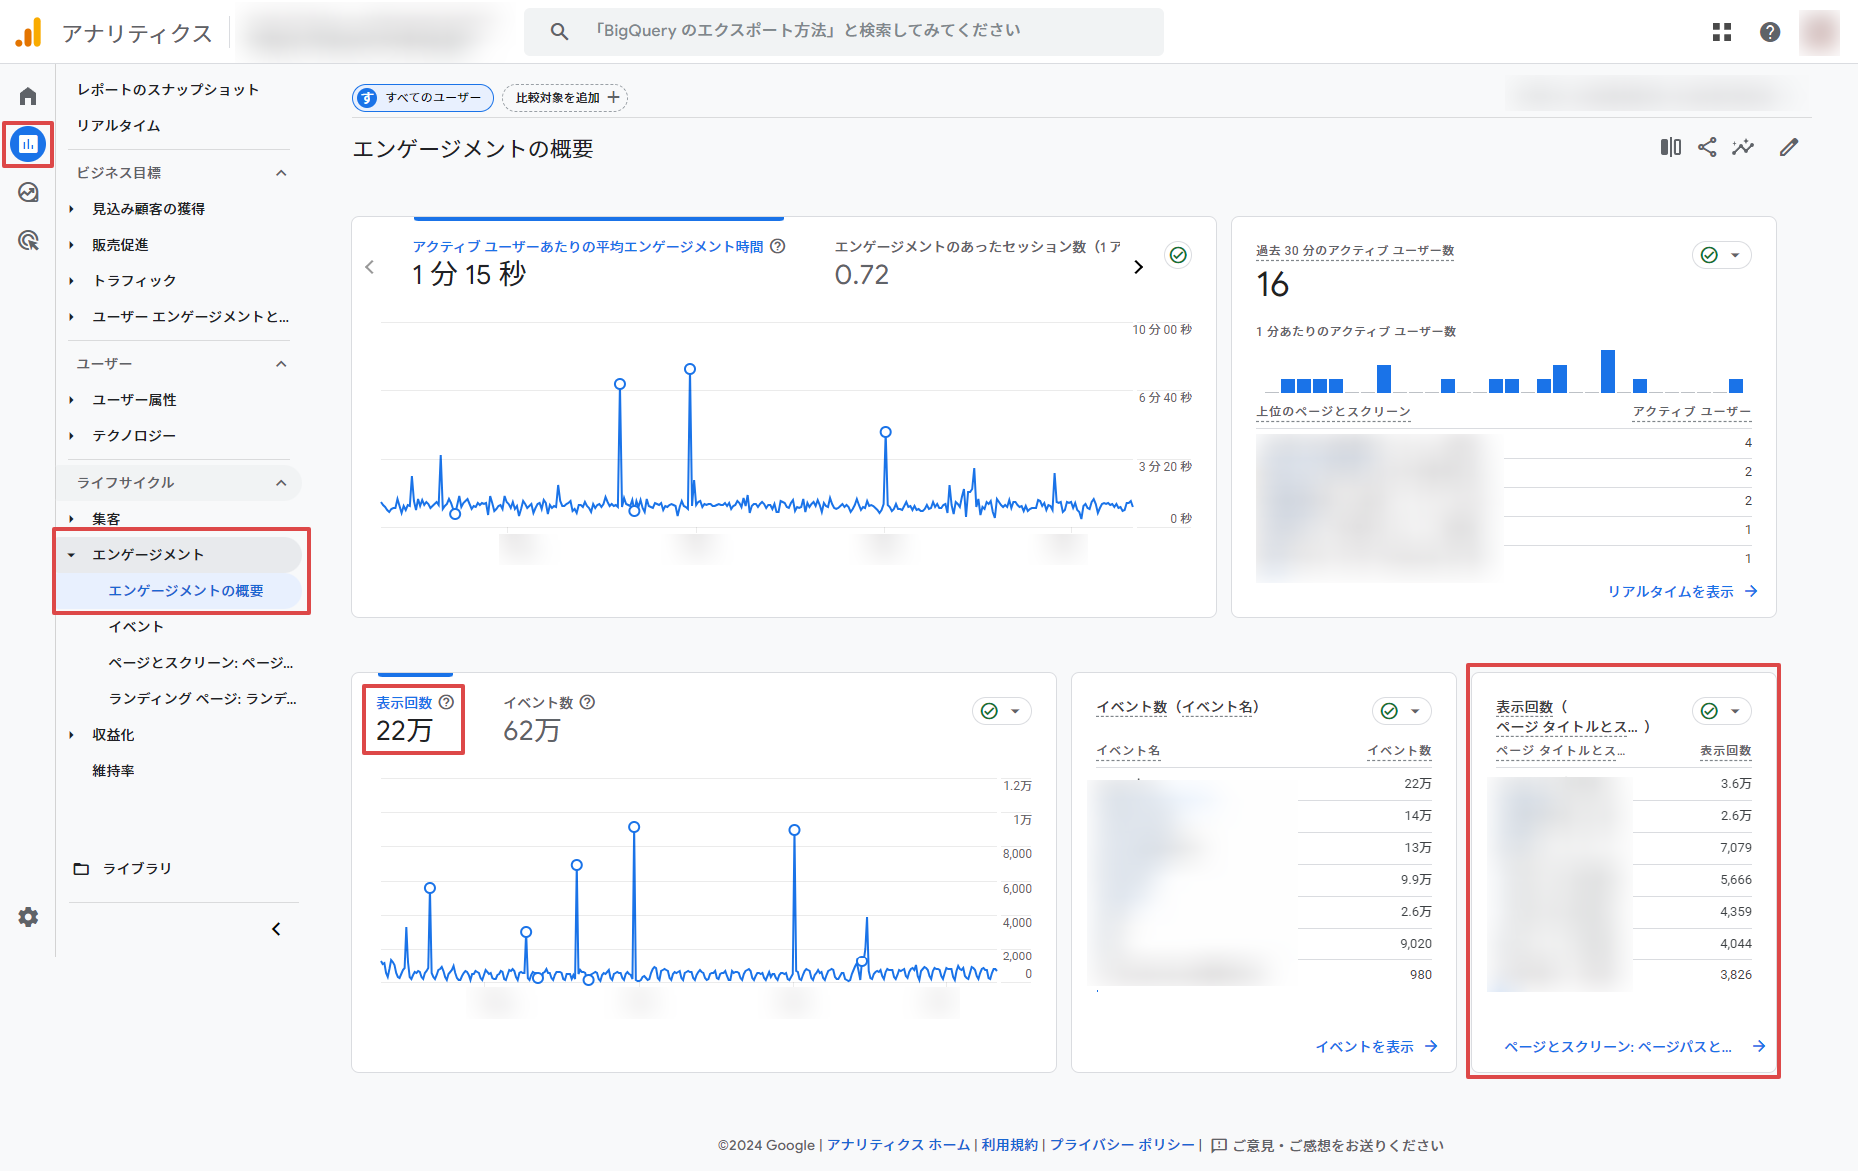The image size is (1858, 1172).
Task: Open the Advertising icon in left rail
Action: (28, 240)
